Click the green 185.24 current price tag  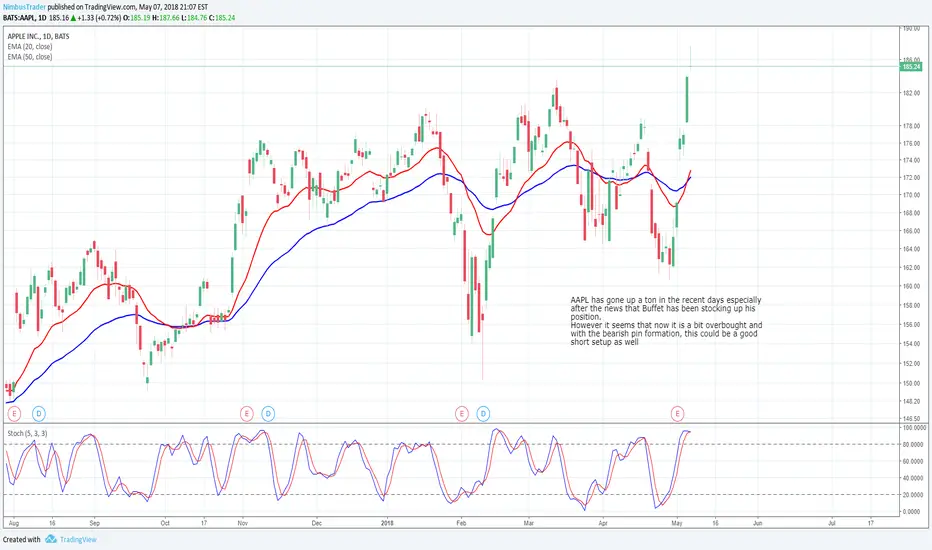(911, 67)
